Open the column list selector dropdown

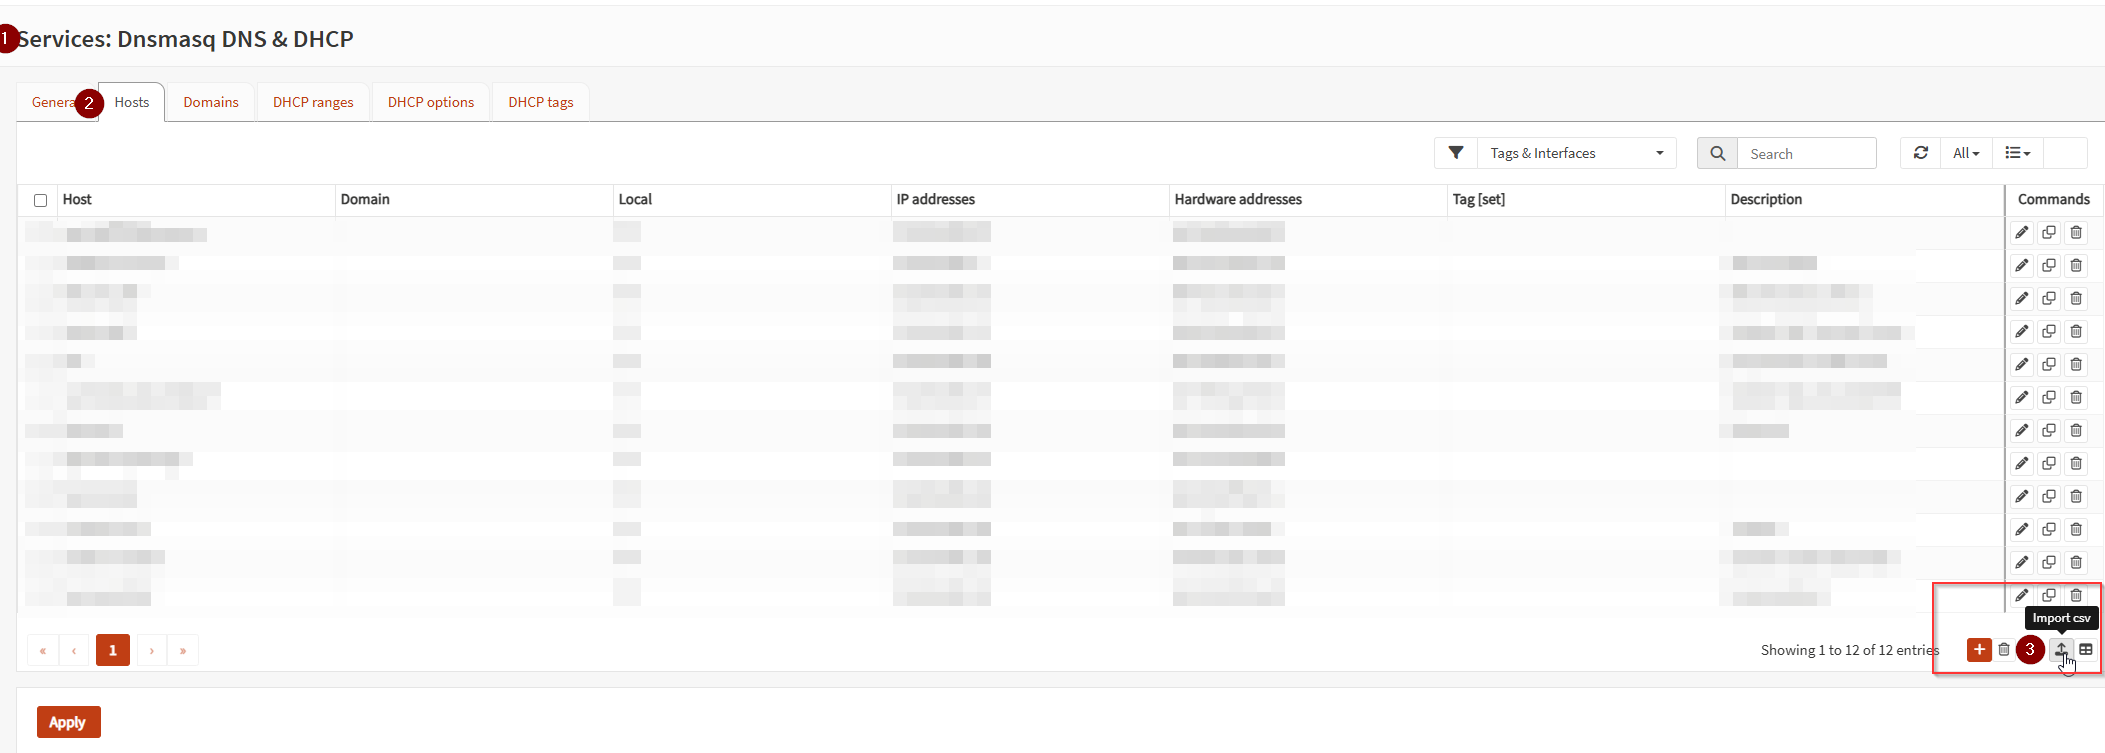pyautogui.click(x=2017, y=153)
